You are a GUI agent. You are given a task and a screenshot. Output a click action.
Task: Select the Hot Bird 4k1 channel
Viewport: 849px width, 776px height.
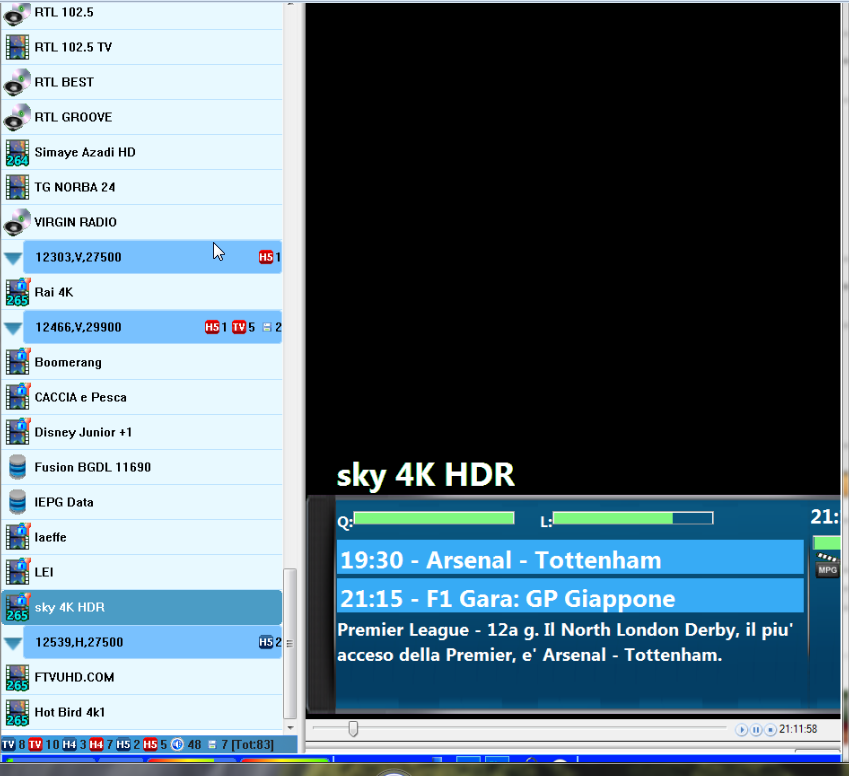[142, 713]
